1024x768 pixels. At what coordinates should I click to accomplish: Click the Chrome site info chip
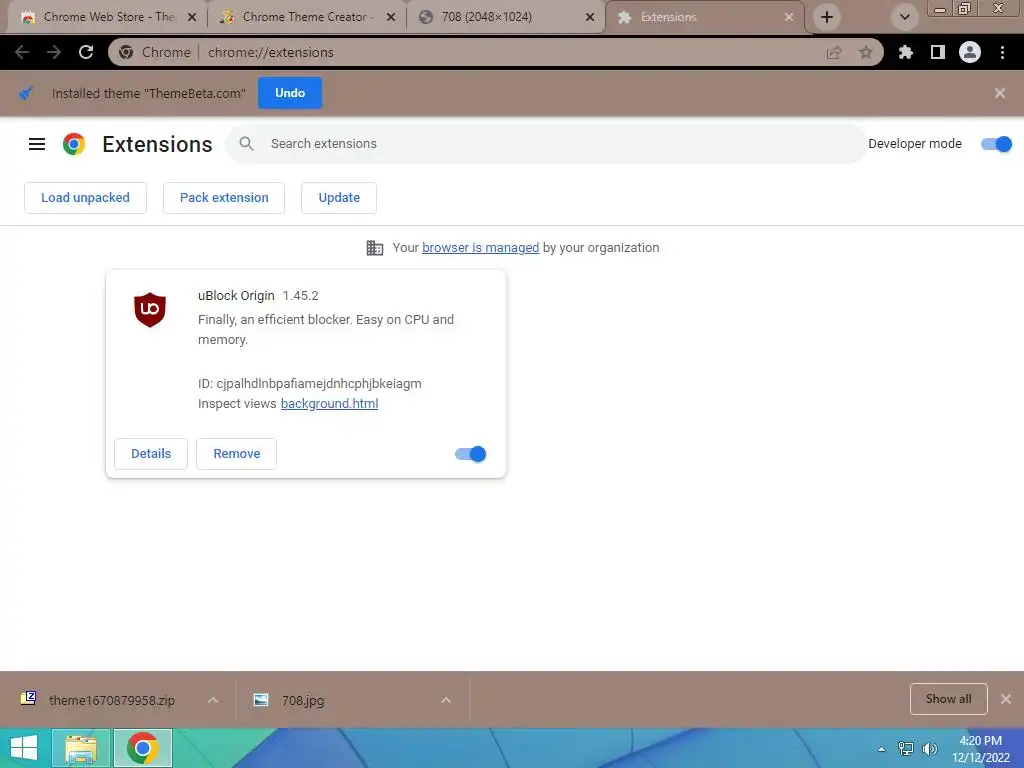[155, 52]
